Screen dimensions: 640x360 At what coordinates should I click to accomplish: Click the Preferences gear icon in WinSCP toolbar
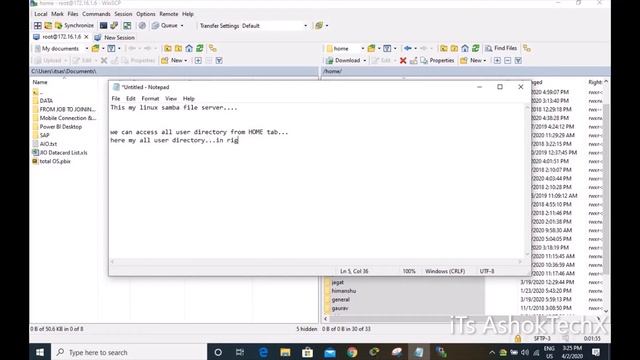point(142,25)
